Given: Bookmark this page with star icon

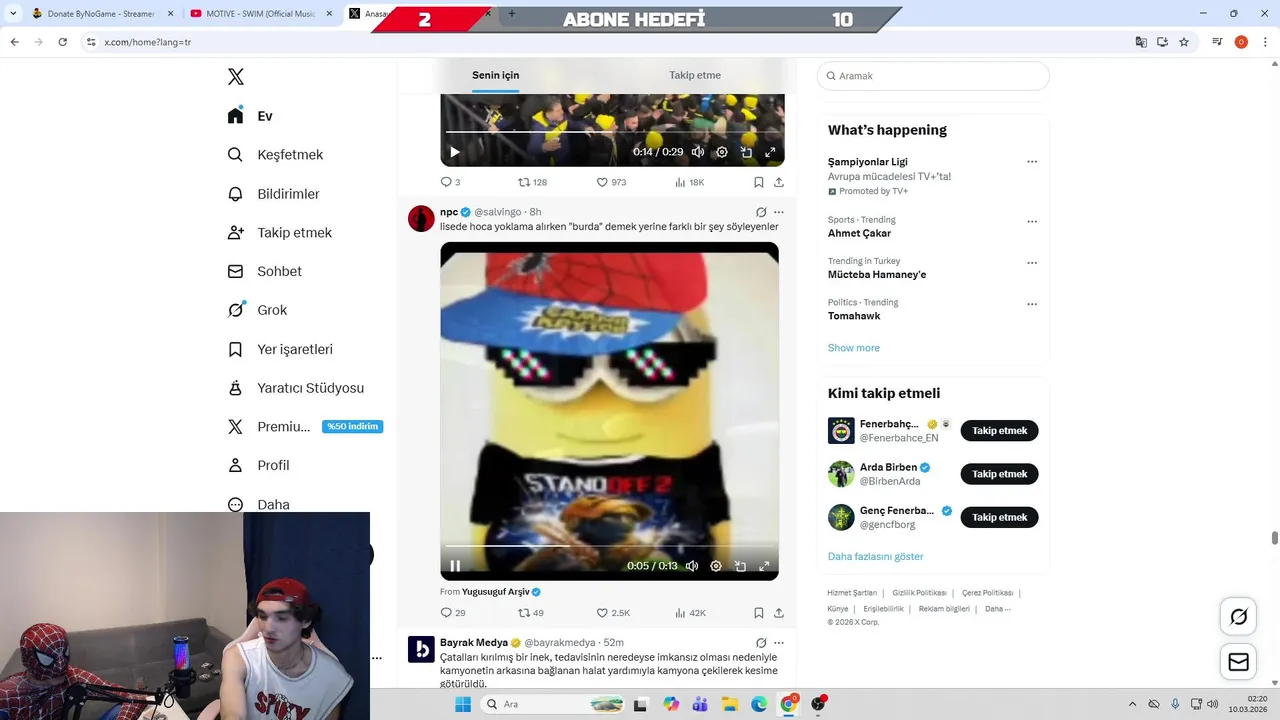Looking at the screenshot, I should (1184, 42).
